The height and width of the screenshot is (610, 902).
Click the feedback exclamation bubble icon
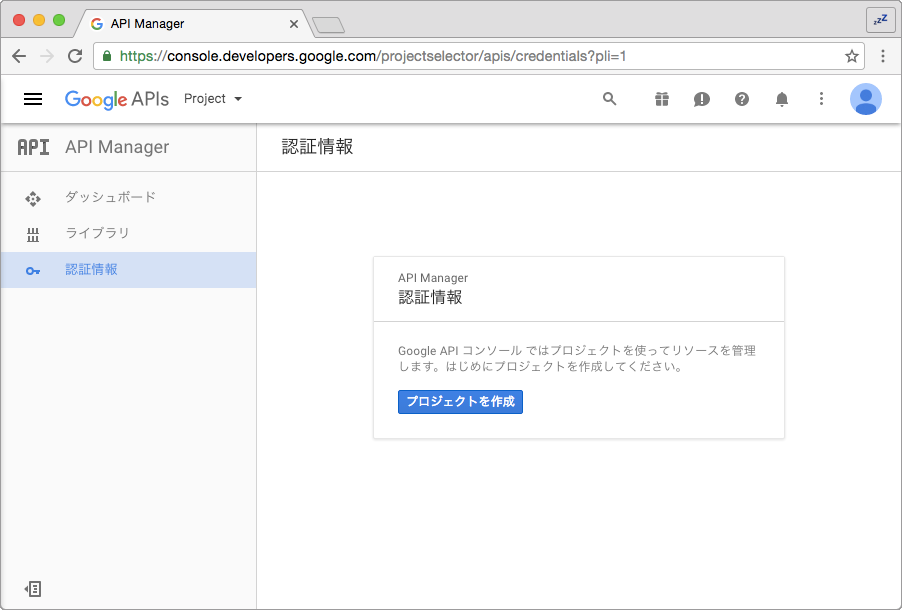point(702,99)
